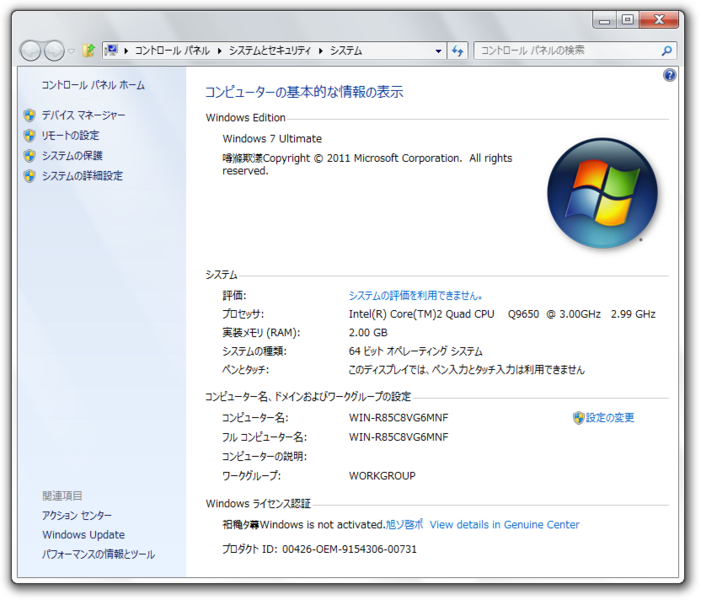Expand the arrow after システムとセキュリティ breadcrumb
This screenshot has width=701, height=600.
[321, 51]
